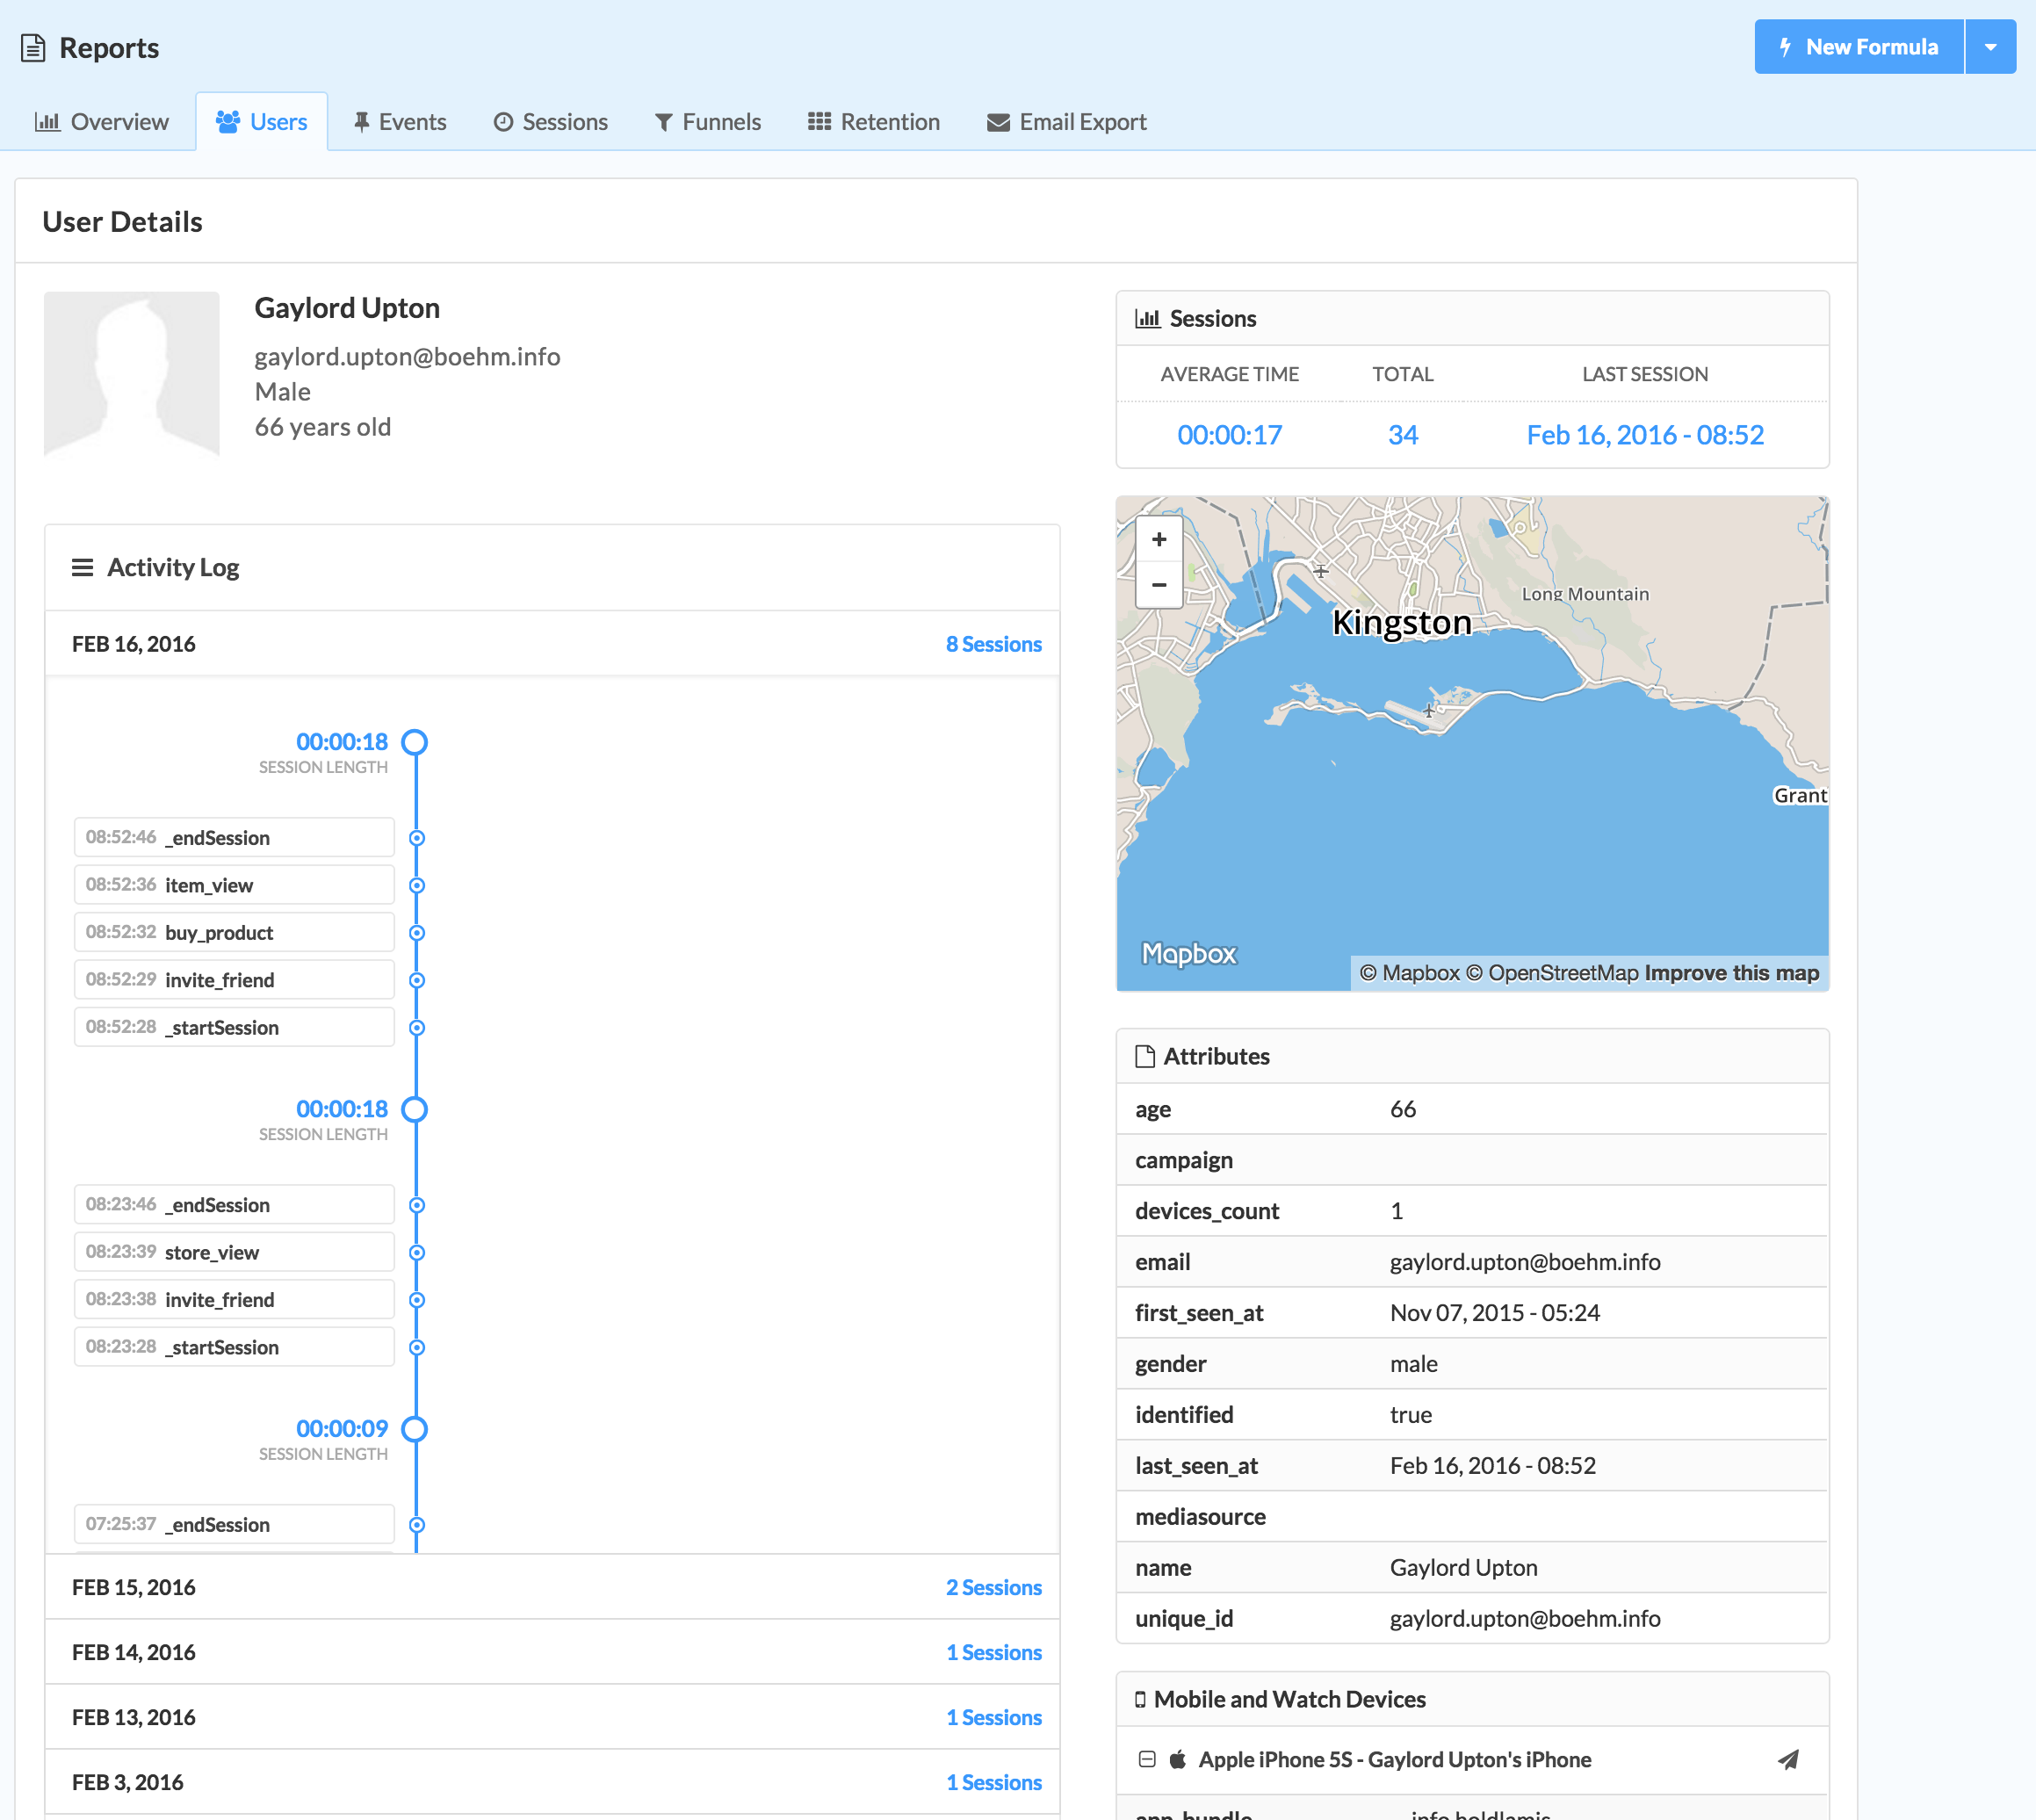This screenshot has width=2036, height=1820.
Task: Click the New Formula button
Action: [x=1859, y=47]
